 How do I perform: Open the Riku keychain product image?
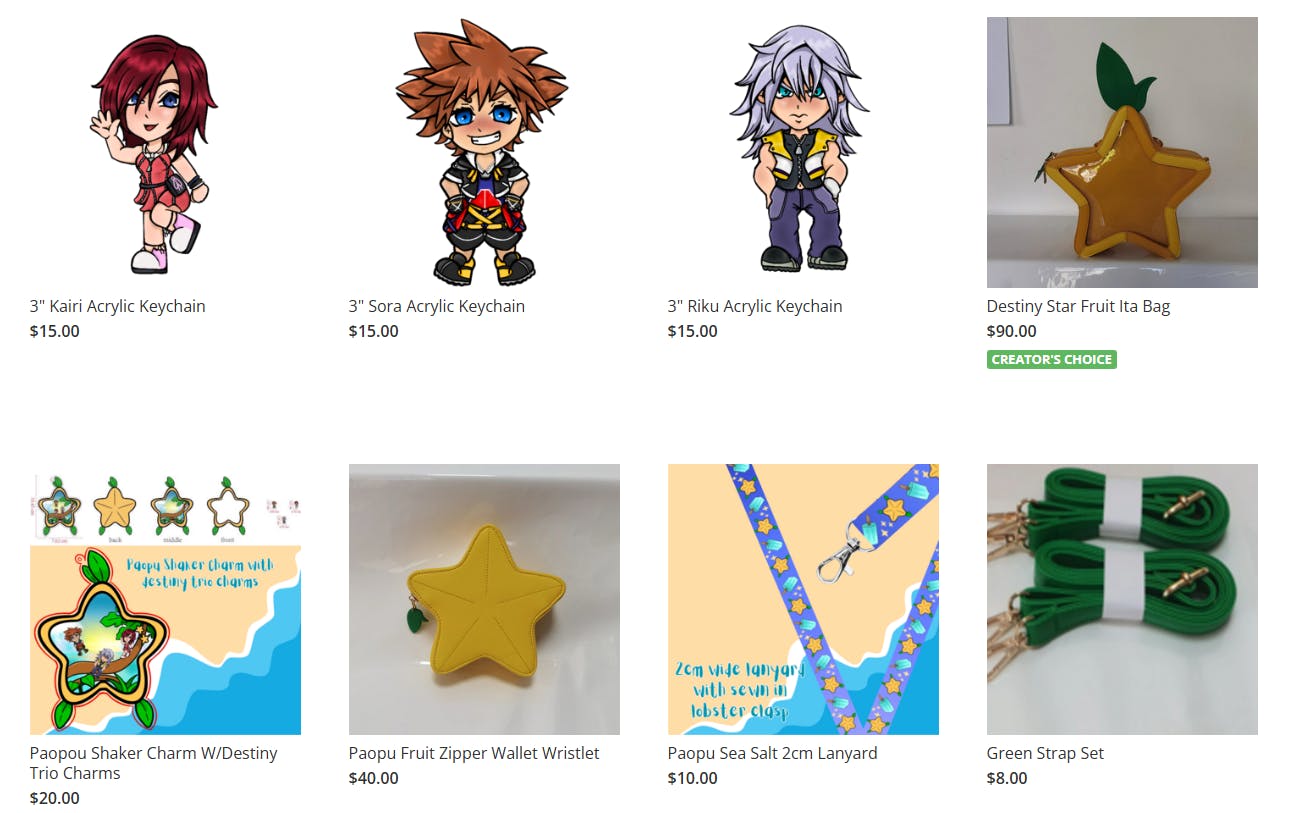coord(803,152)
